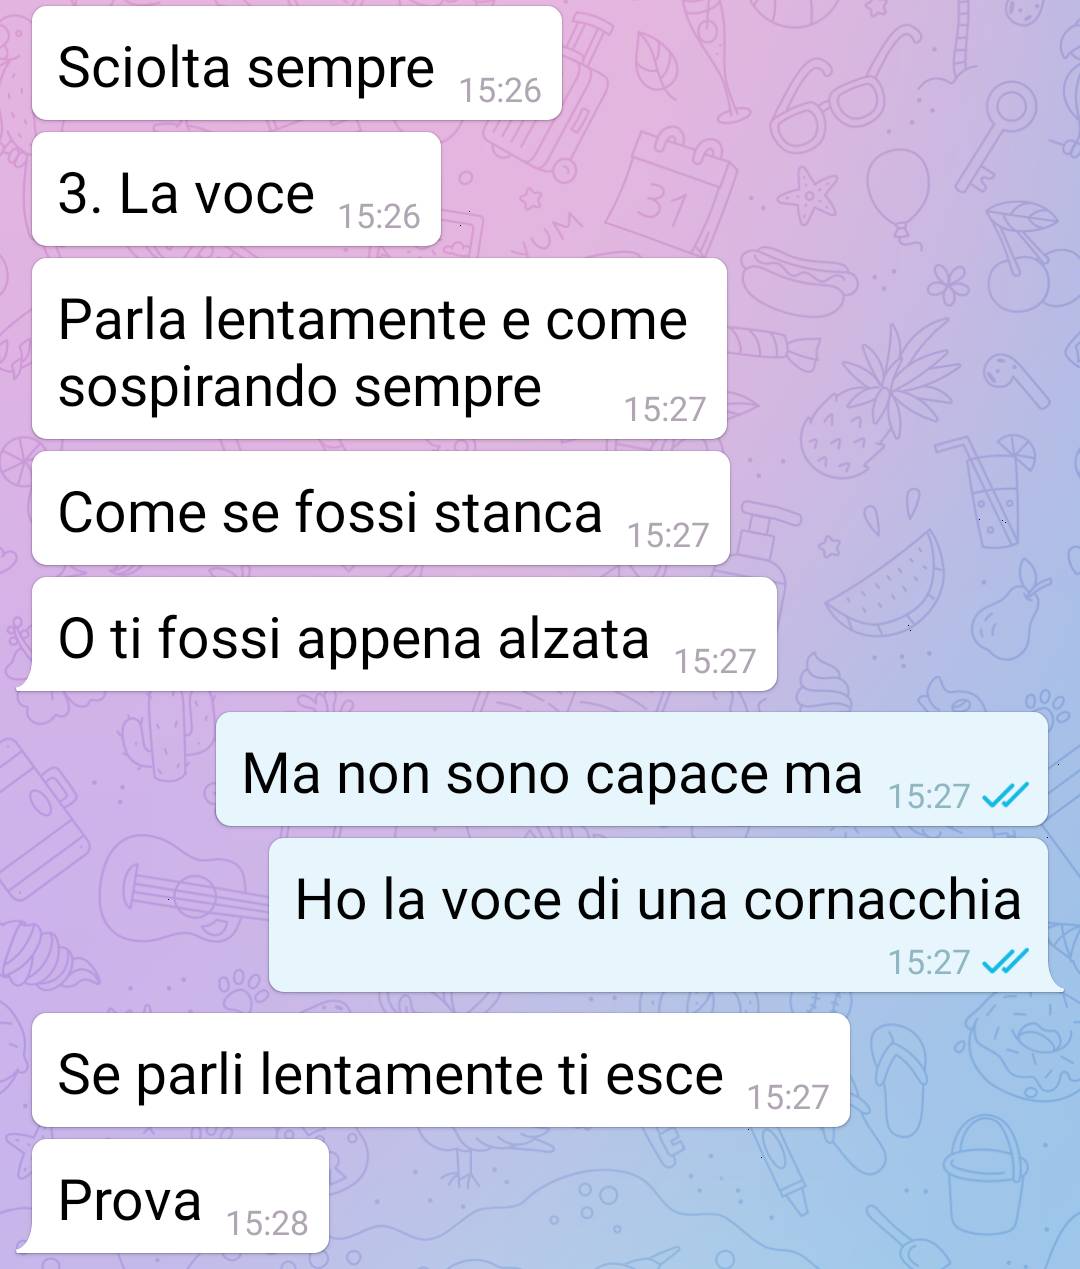
Task: Tap the 'Prova' message bubble
Action: pyautogui.click(x=178, y=1197)
